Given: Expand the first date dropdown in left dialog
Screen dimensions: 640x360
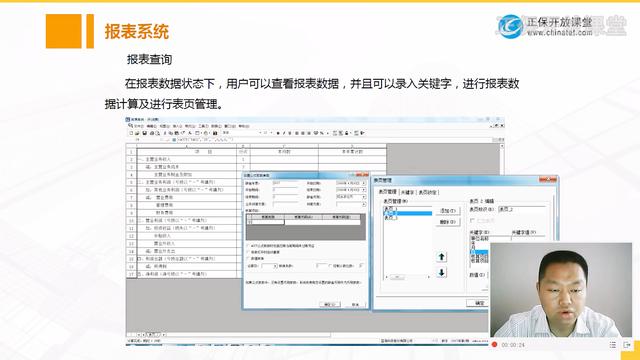Looking at the screenshot, I should tap(364, 183).
